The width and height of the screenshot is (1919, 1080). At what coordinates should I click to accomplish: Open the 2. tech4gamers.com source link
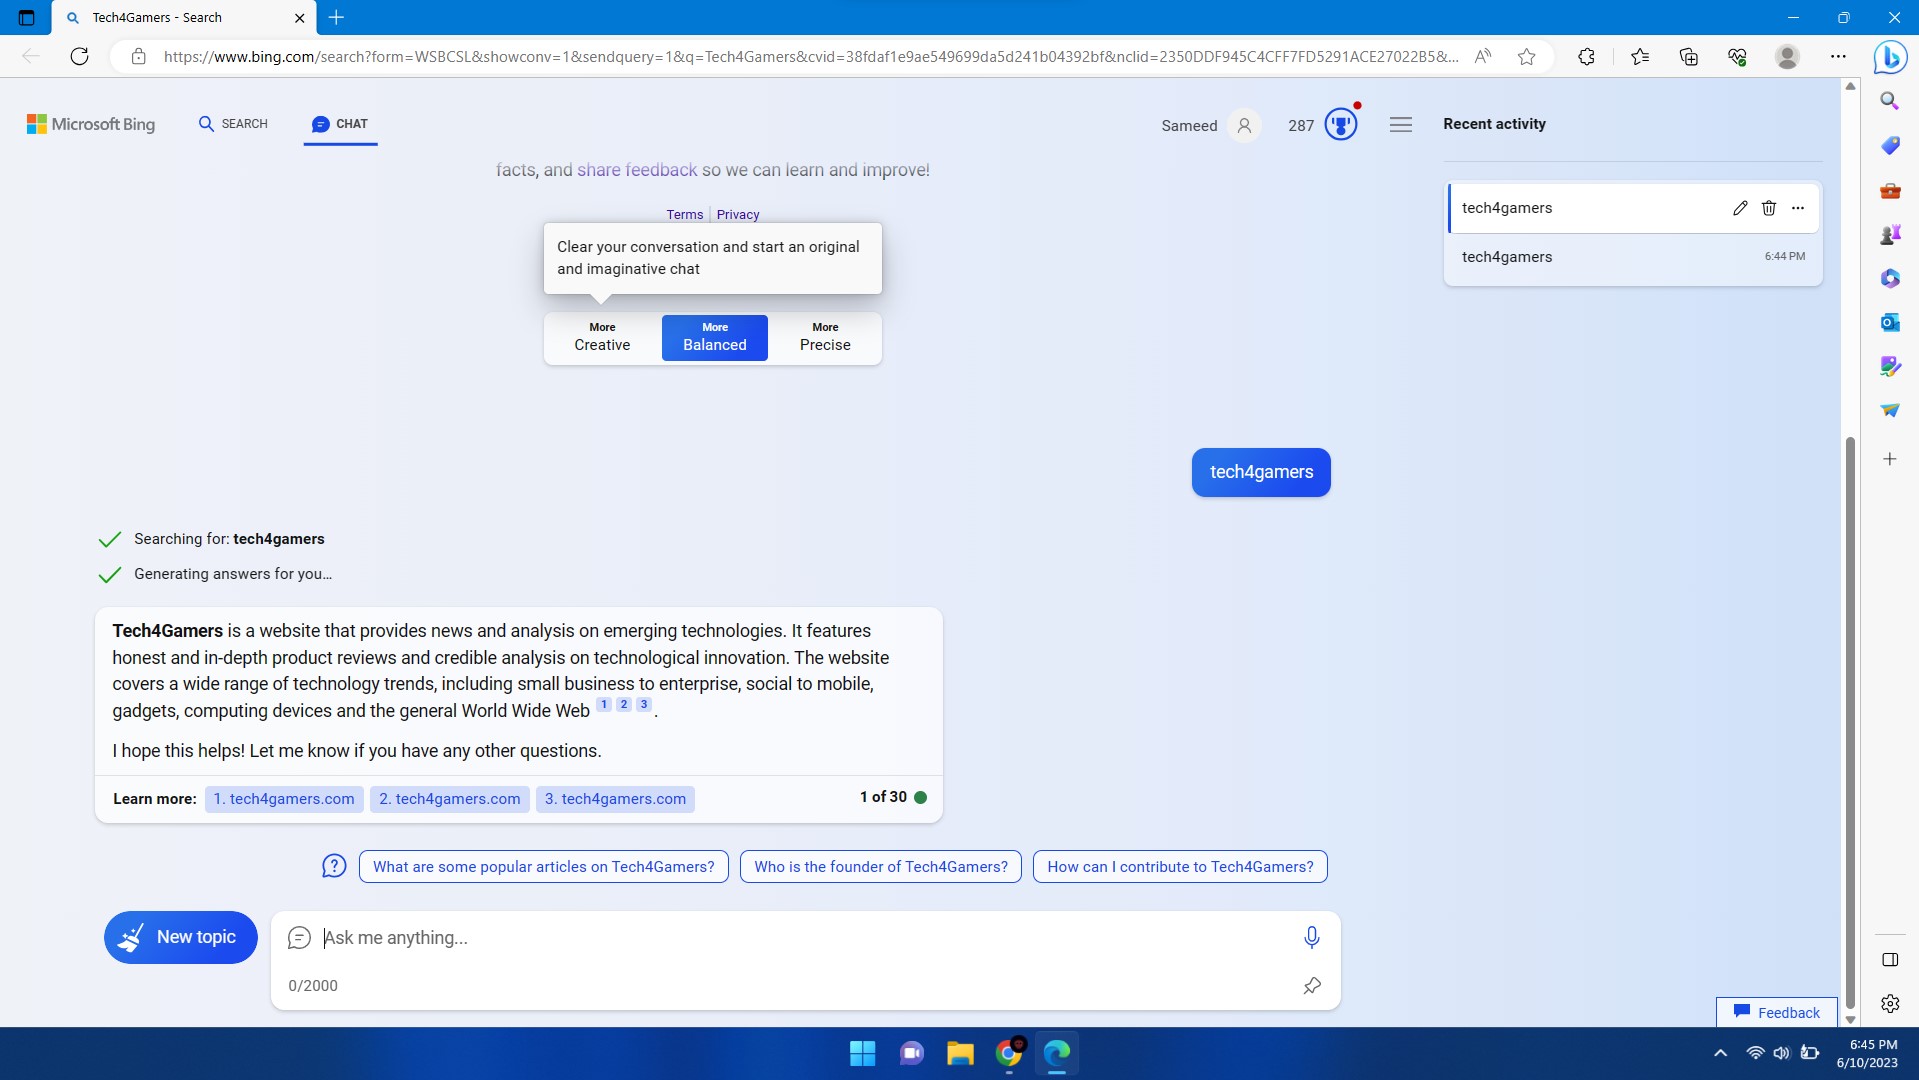pos(449,799)
